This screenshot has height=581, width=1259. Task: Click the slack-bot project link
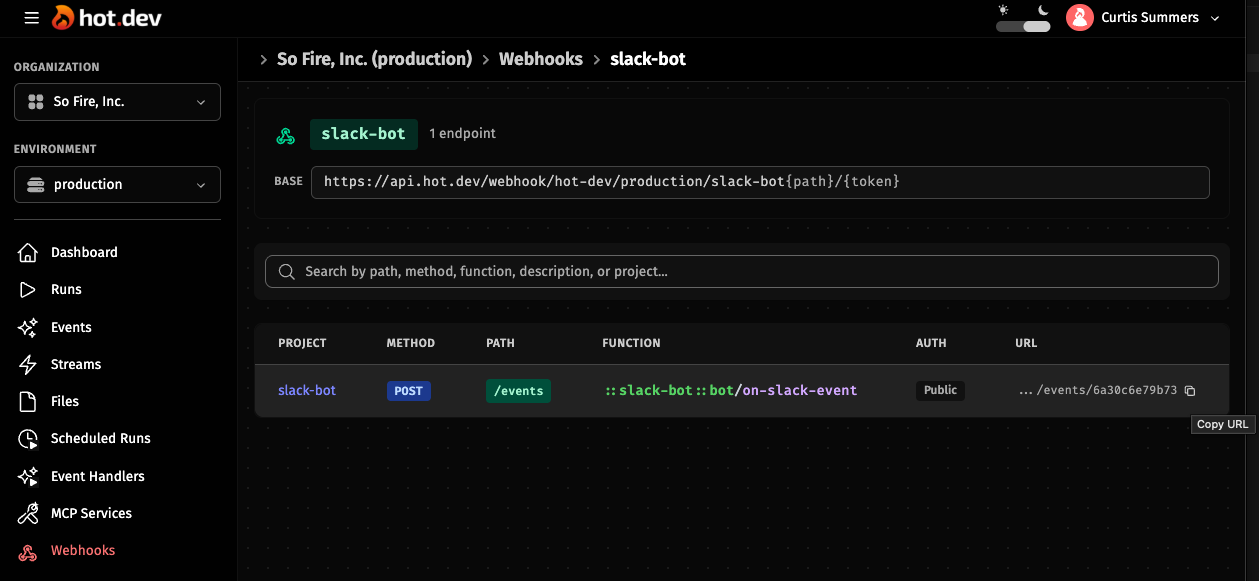coord(306,391)
